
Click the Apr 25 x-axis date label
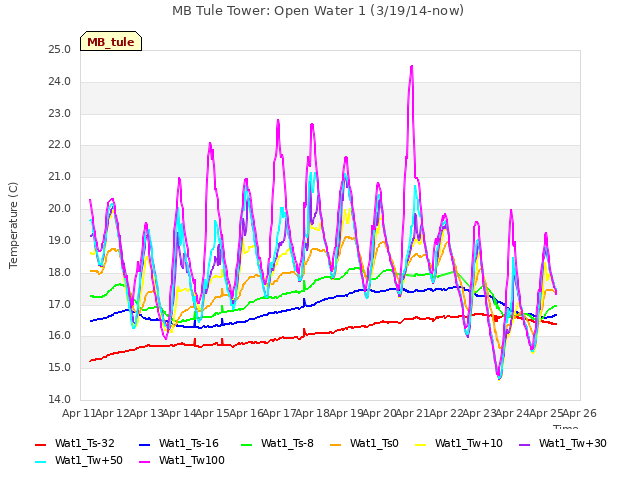coord(546,413)
